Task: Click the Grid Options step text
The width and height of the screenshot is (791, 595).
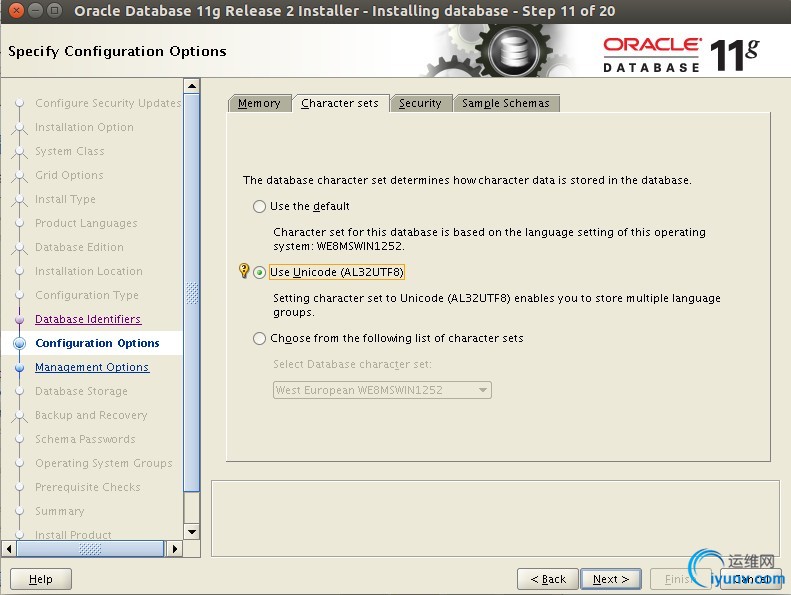Action: (x=69, y=175)
